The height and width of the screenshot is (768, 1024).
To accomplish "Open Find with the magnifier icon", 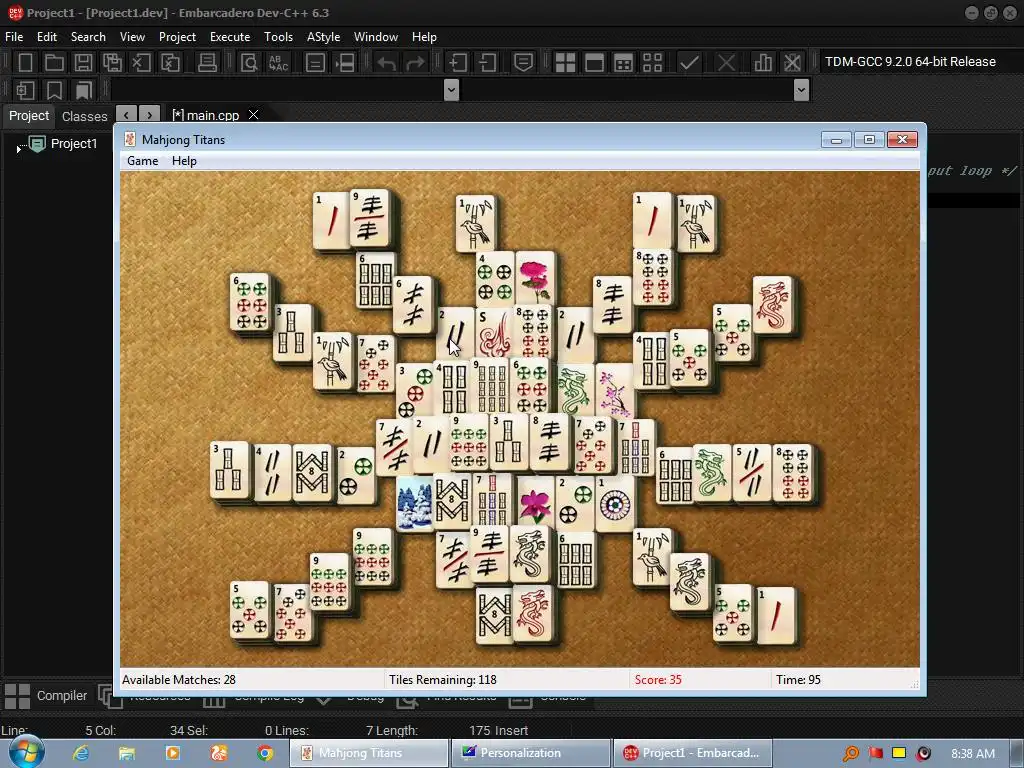I will (x=249, y=63).
